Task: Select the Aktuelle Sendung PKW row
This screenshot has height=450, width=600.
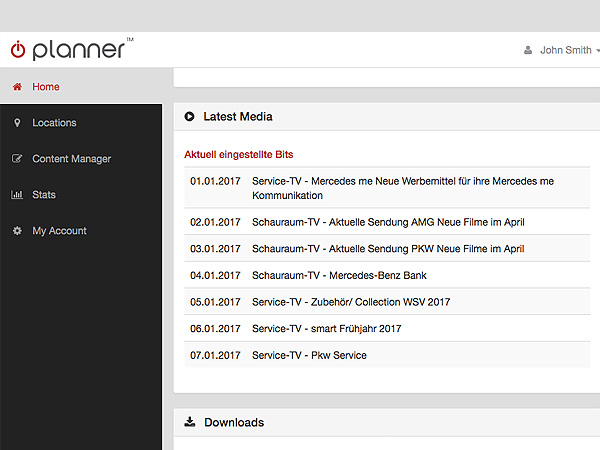Action: pos(387,249)
